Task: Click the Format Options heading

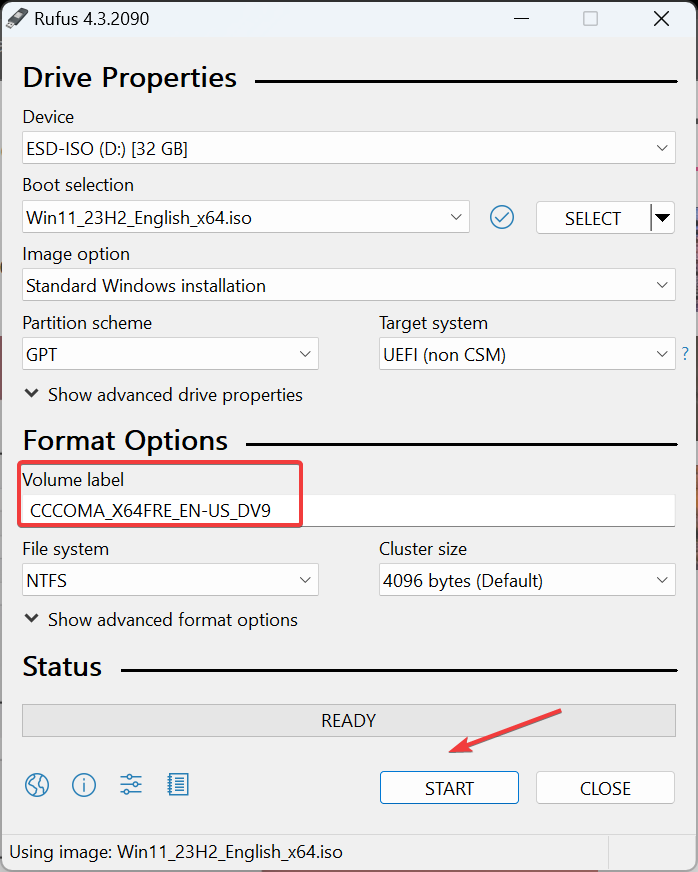Action: (x=125, y=441)
